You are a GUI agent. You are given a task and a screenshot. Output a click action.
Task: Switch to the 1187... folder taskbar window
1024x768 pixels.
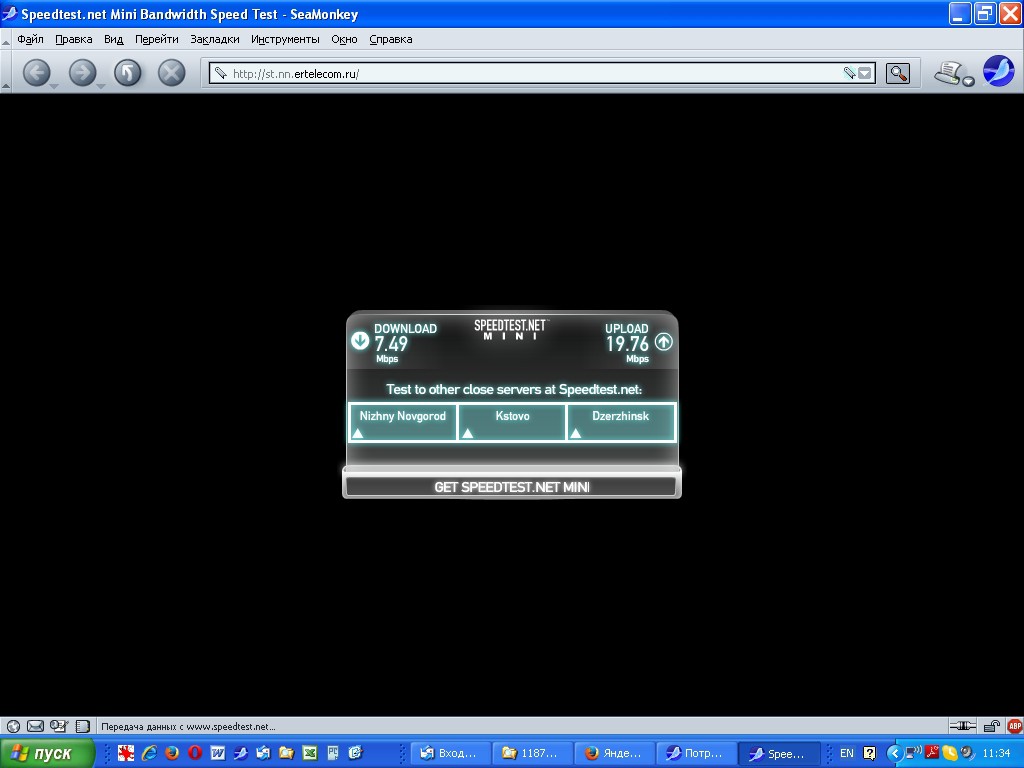pos(531,754)
